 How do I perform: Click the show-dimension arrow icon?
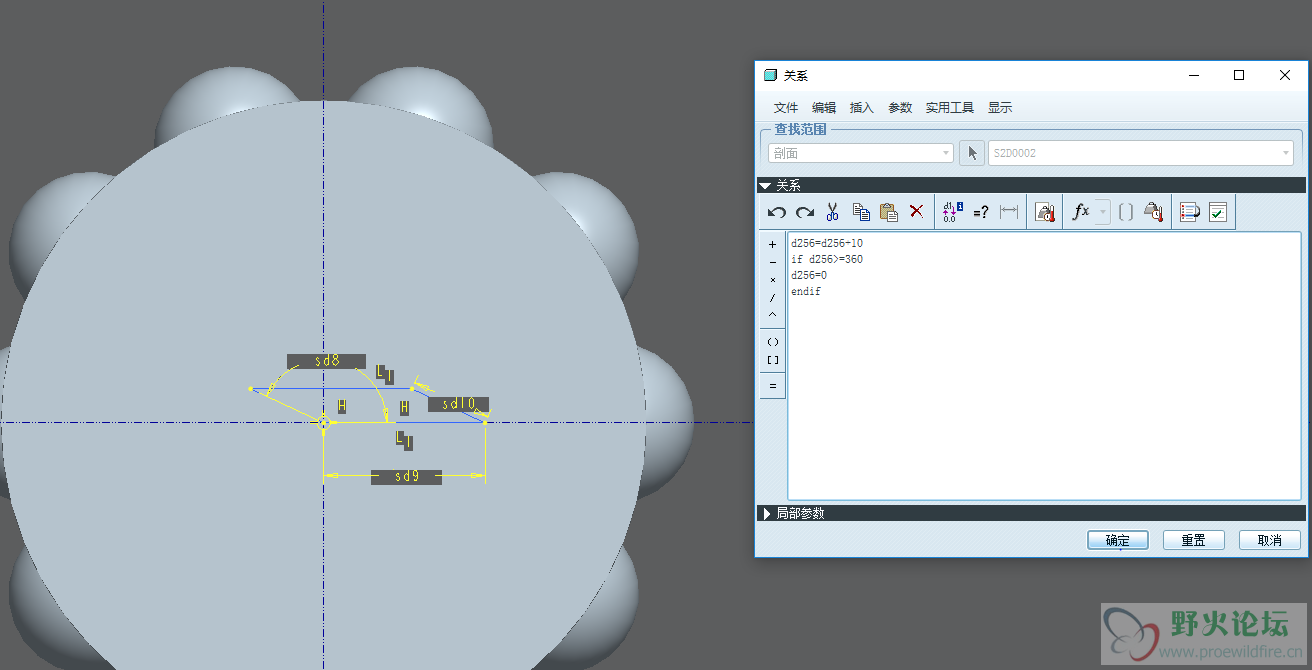[1009, 212]
